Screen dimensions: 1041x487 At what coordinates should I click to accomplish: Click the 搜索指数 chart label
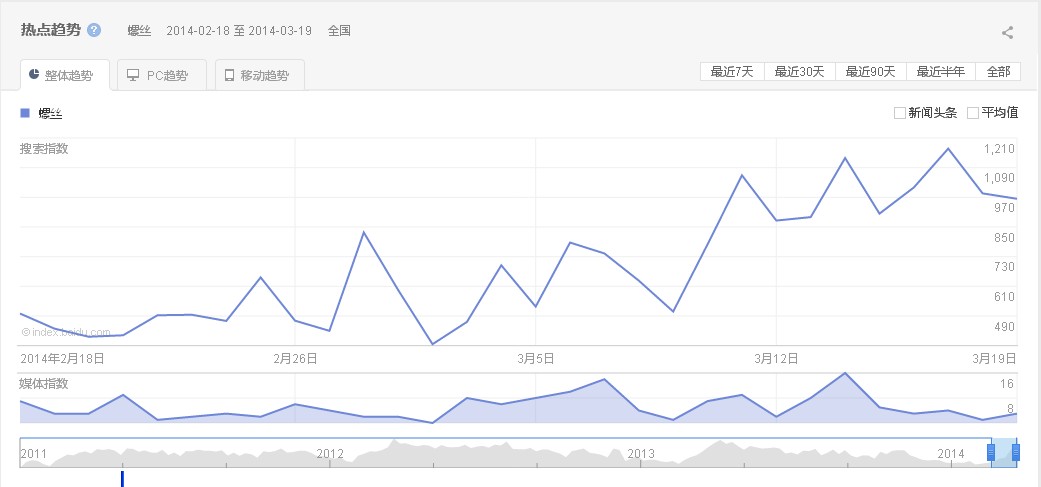pyautogui.click(x=44, y=149)
